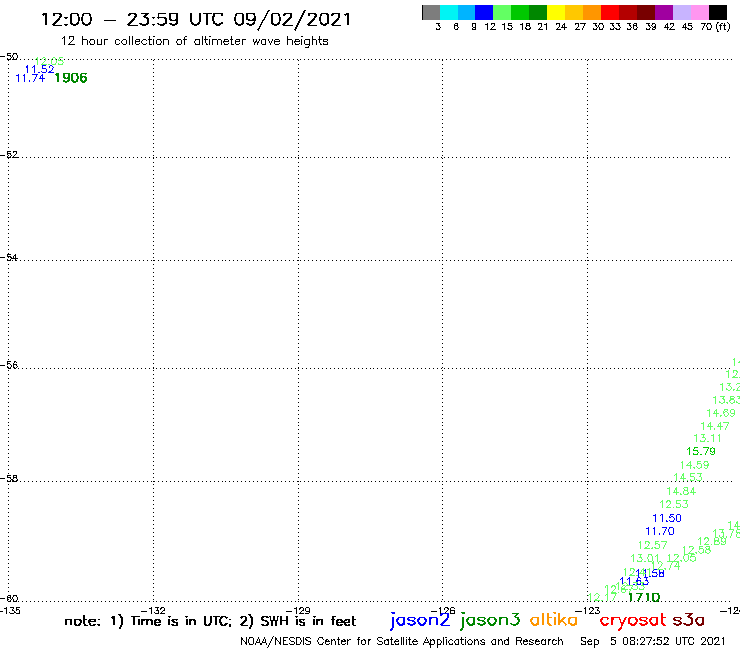Pick the purple legend swatch
This screenshot has width=740, height=650.
[x=664, y=12]
